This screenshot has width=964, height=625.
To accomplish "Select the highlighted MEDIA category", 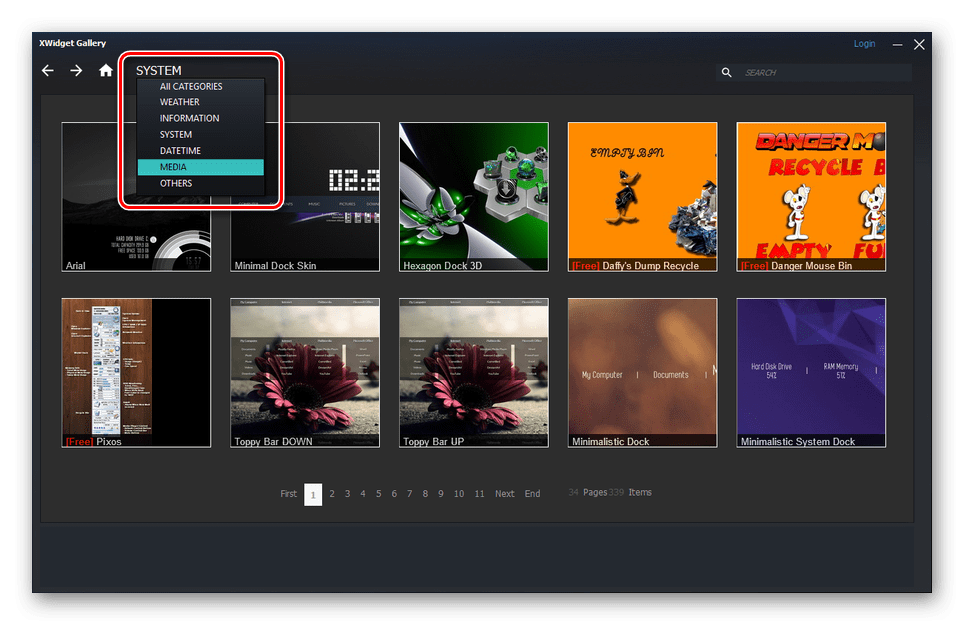I will click(173, 167).
